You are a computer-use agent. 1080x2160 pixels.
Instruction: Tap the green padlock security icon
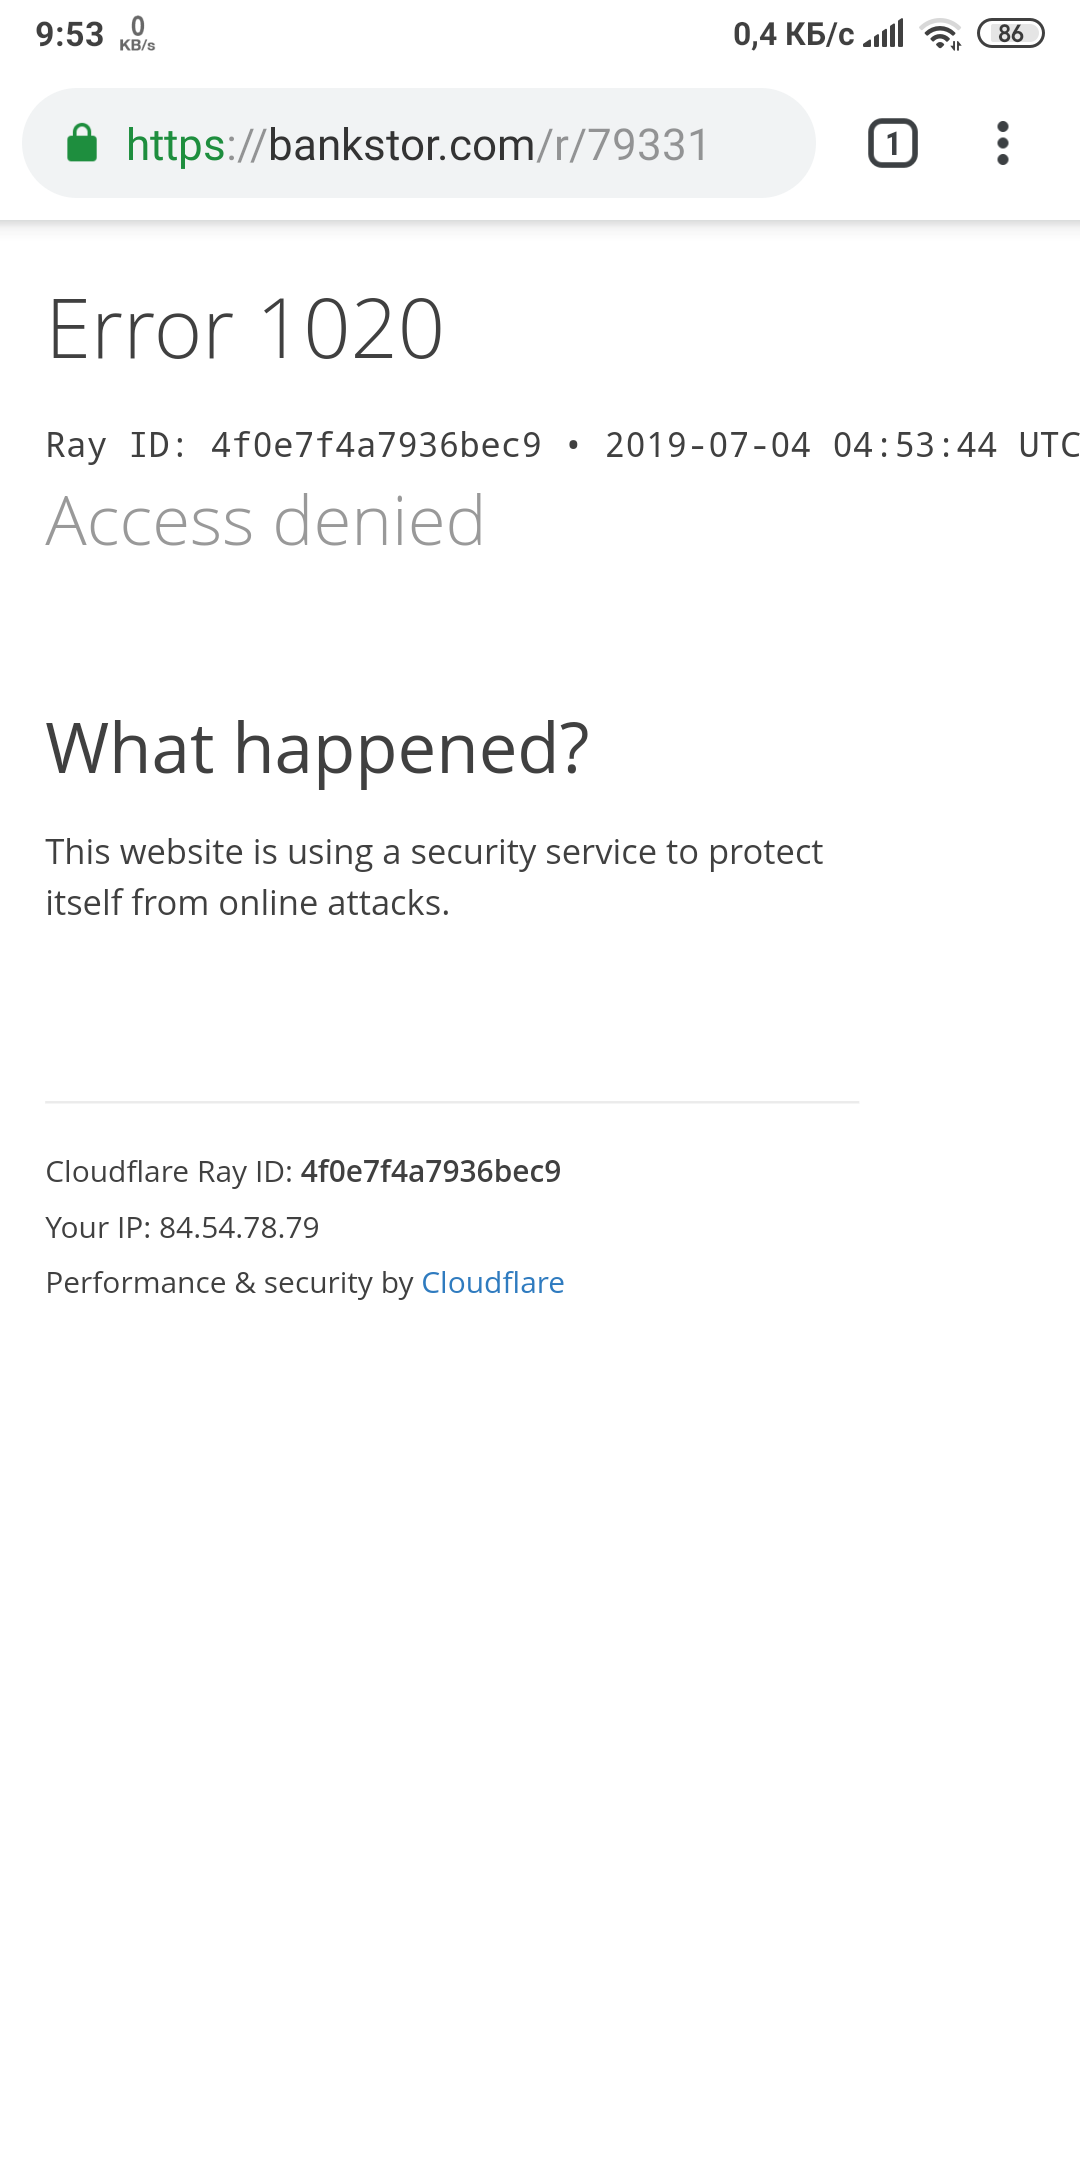click(82, 144)
